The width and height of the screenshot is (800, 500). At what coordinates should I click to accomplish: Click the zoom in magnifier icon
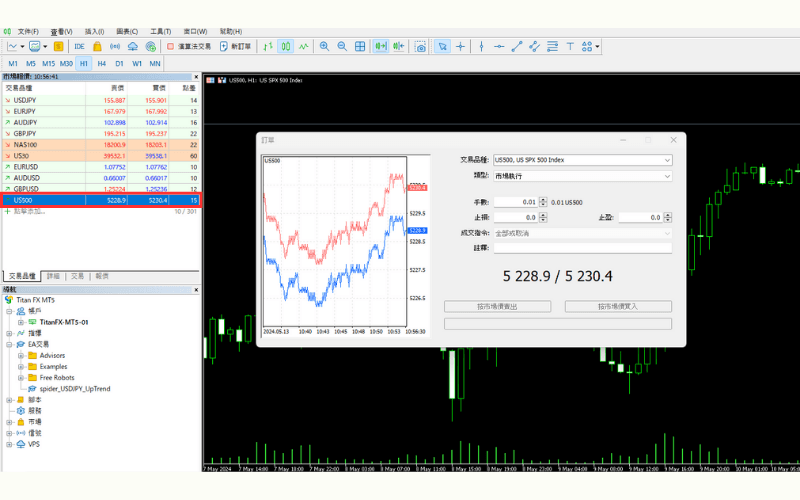tap(323, 46)
